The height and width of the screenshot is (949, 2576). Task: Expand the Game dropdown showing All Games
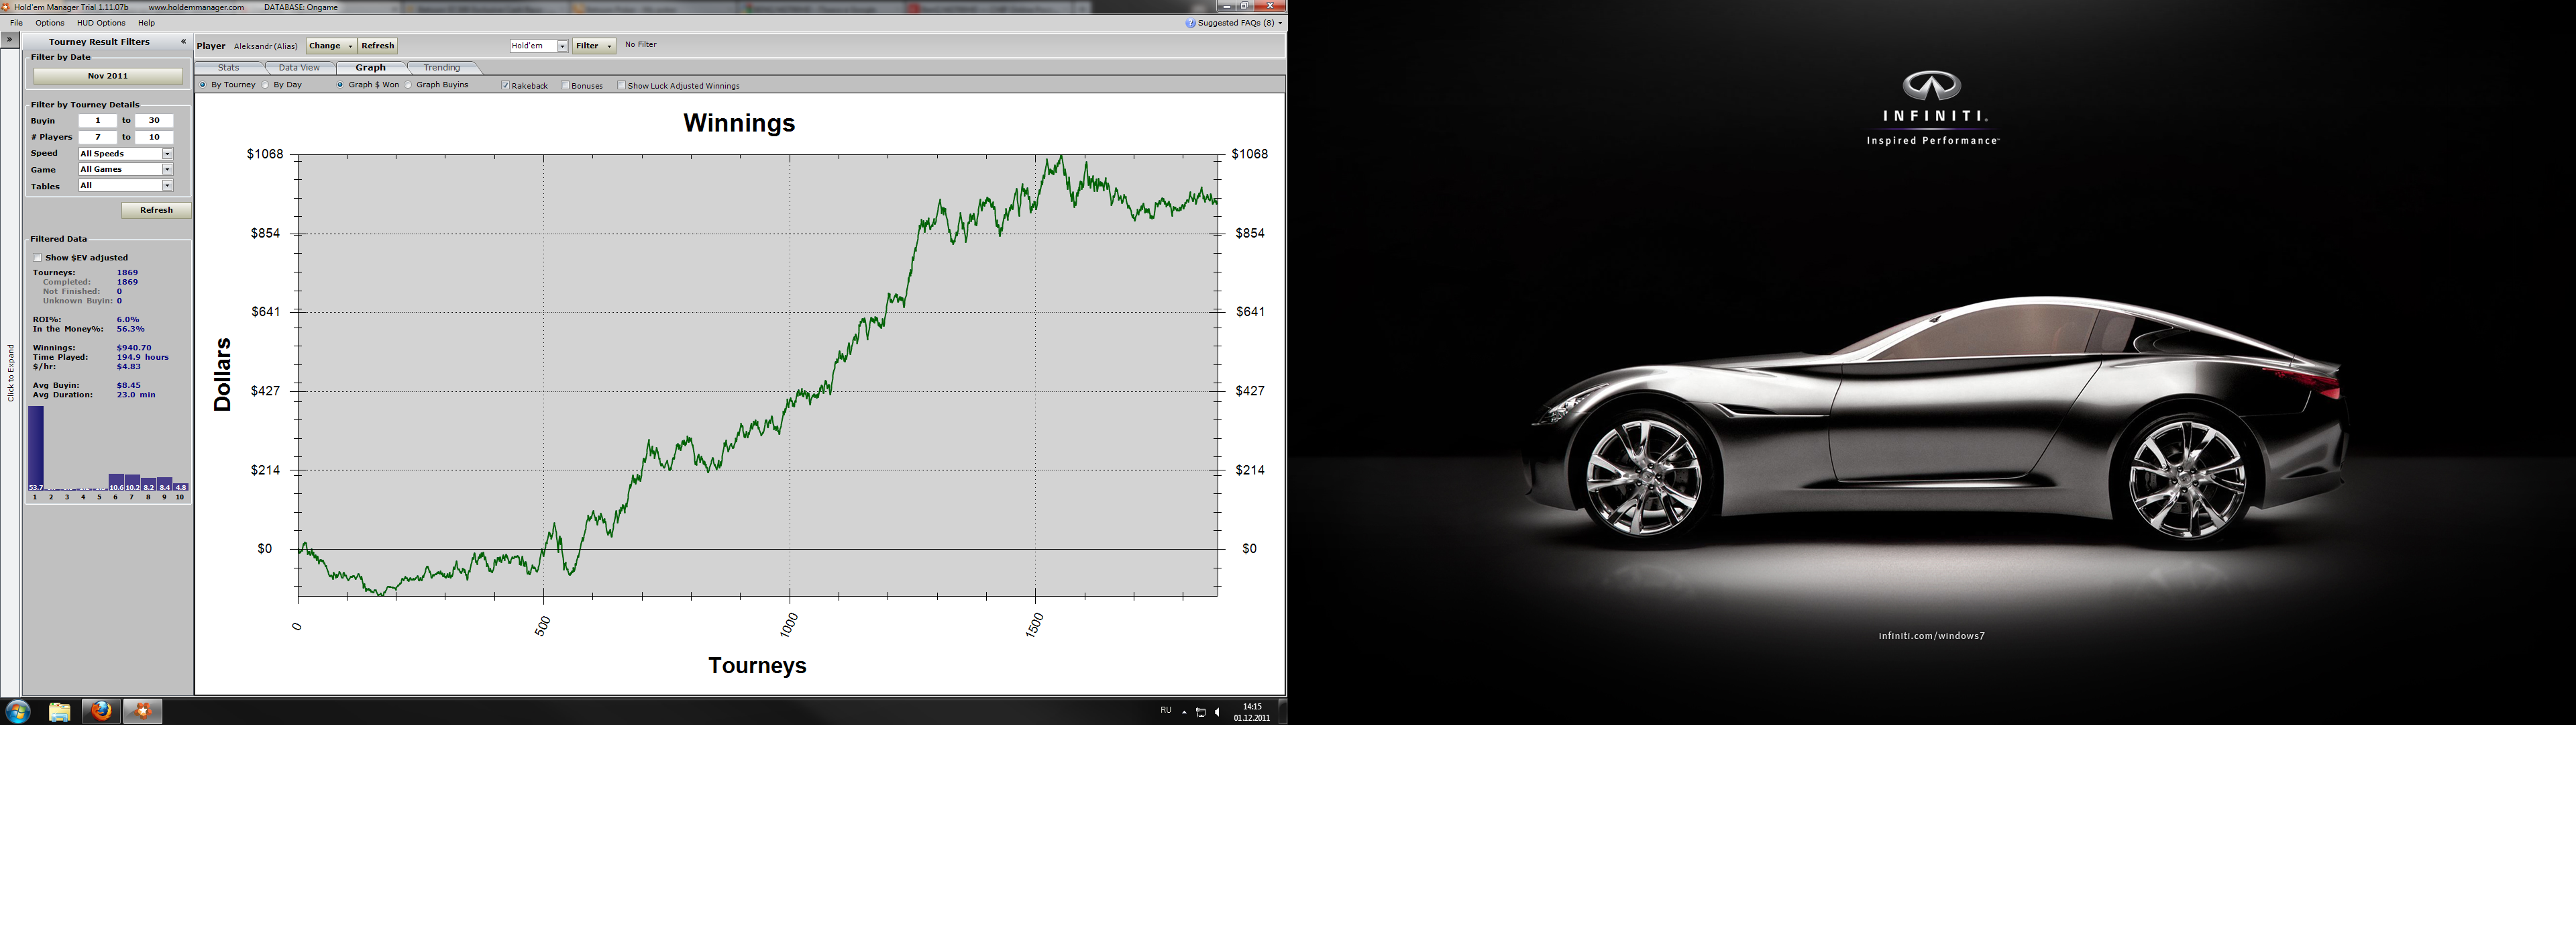coord(167,170)
